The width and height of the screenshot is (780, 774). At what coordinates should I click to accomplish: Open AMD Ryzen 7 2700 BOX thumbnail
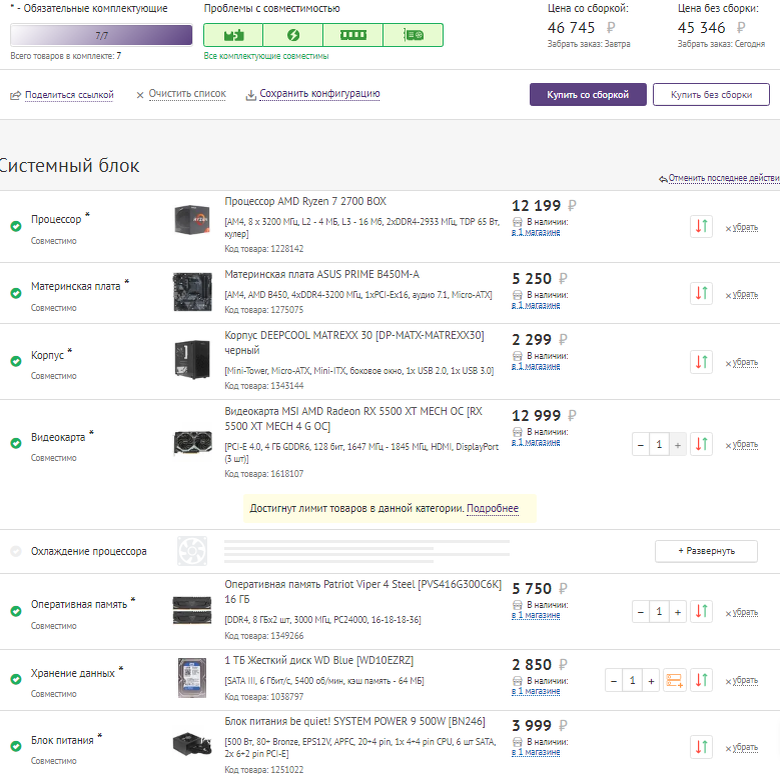point(192,219)
